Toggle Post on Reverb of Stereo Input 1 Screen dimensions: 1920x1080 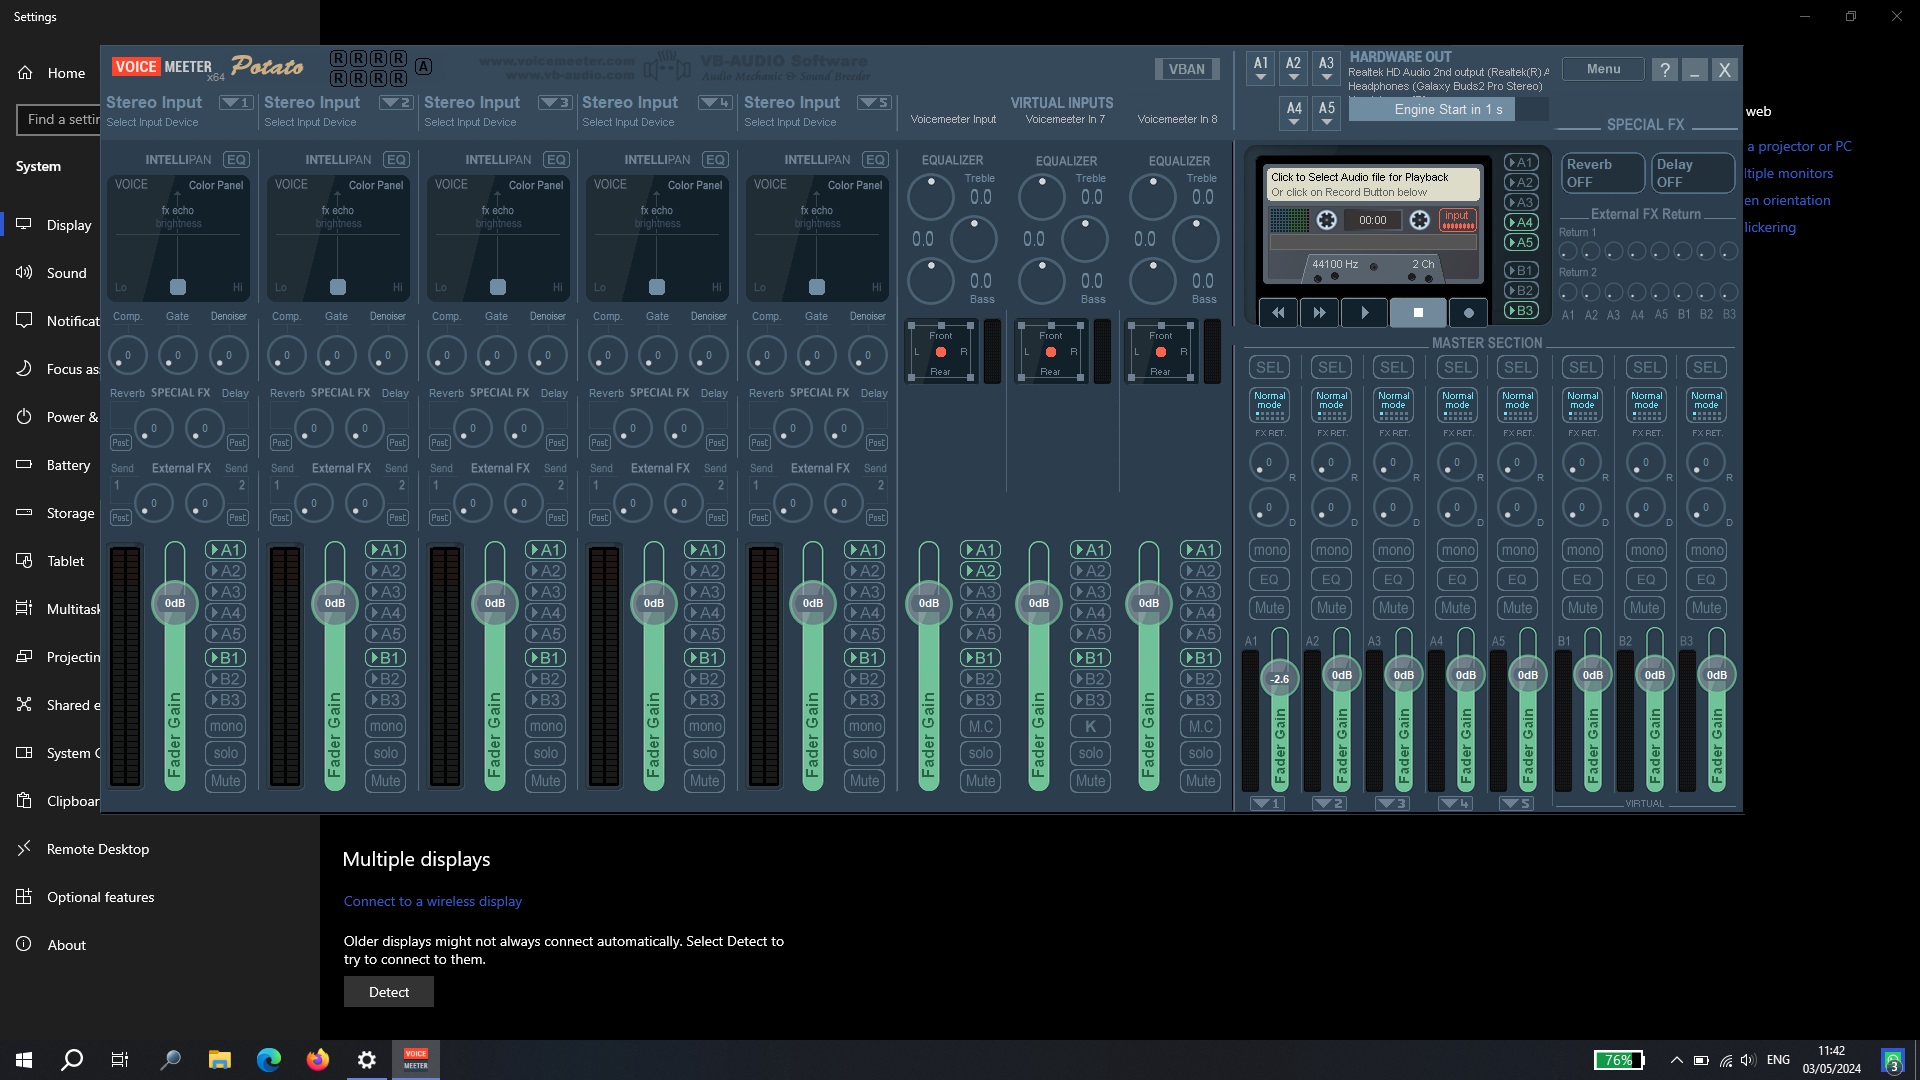click(x=120, y=443)
